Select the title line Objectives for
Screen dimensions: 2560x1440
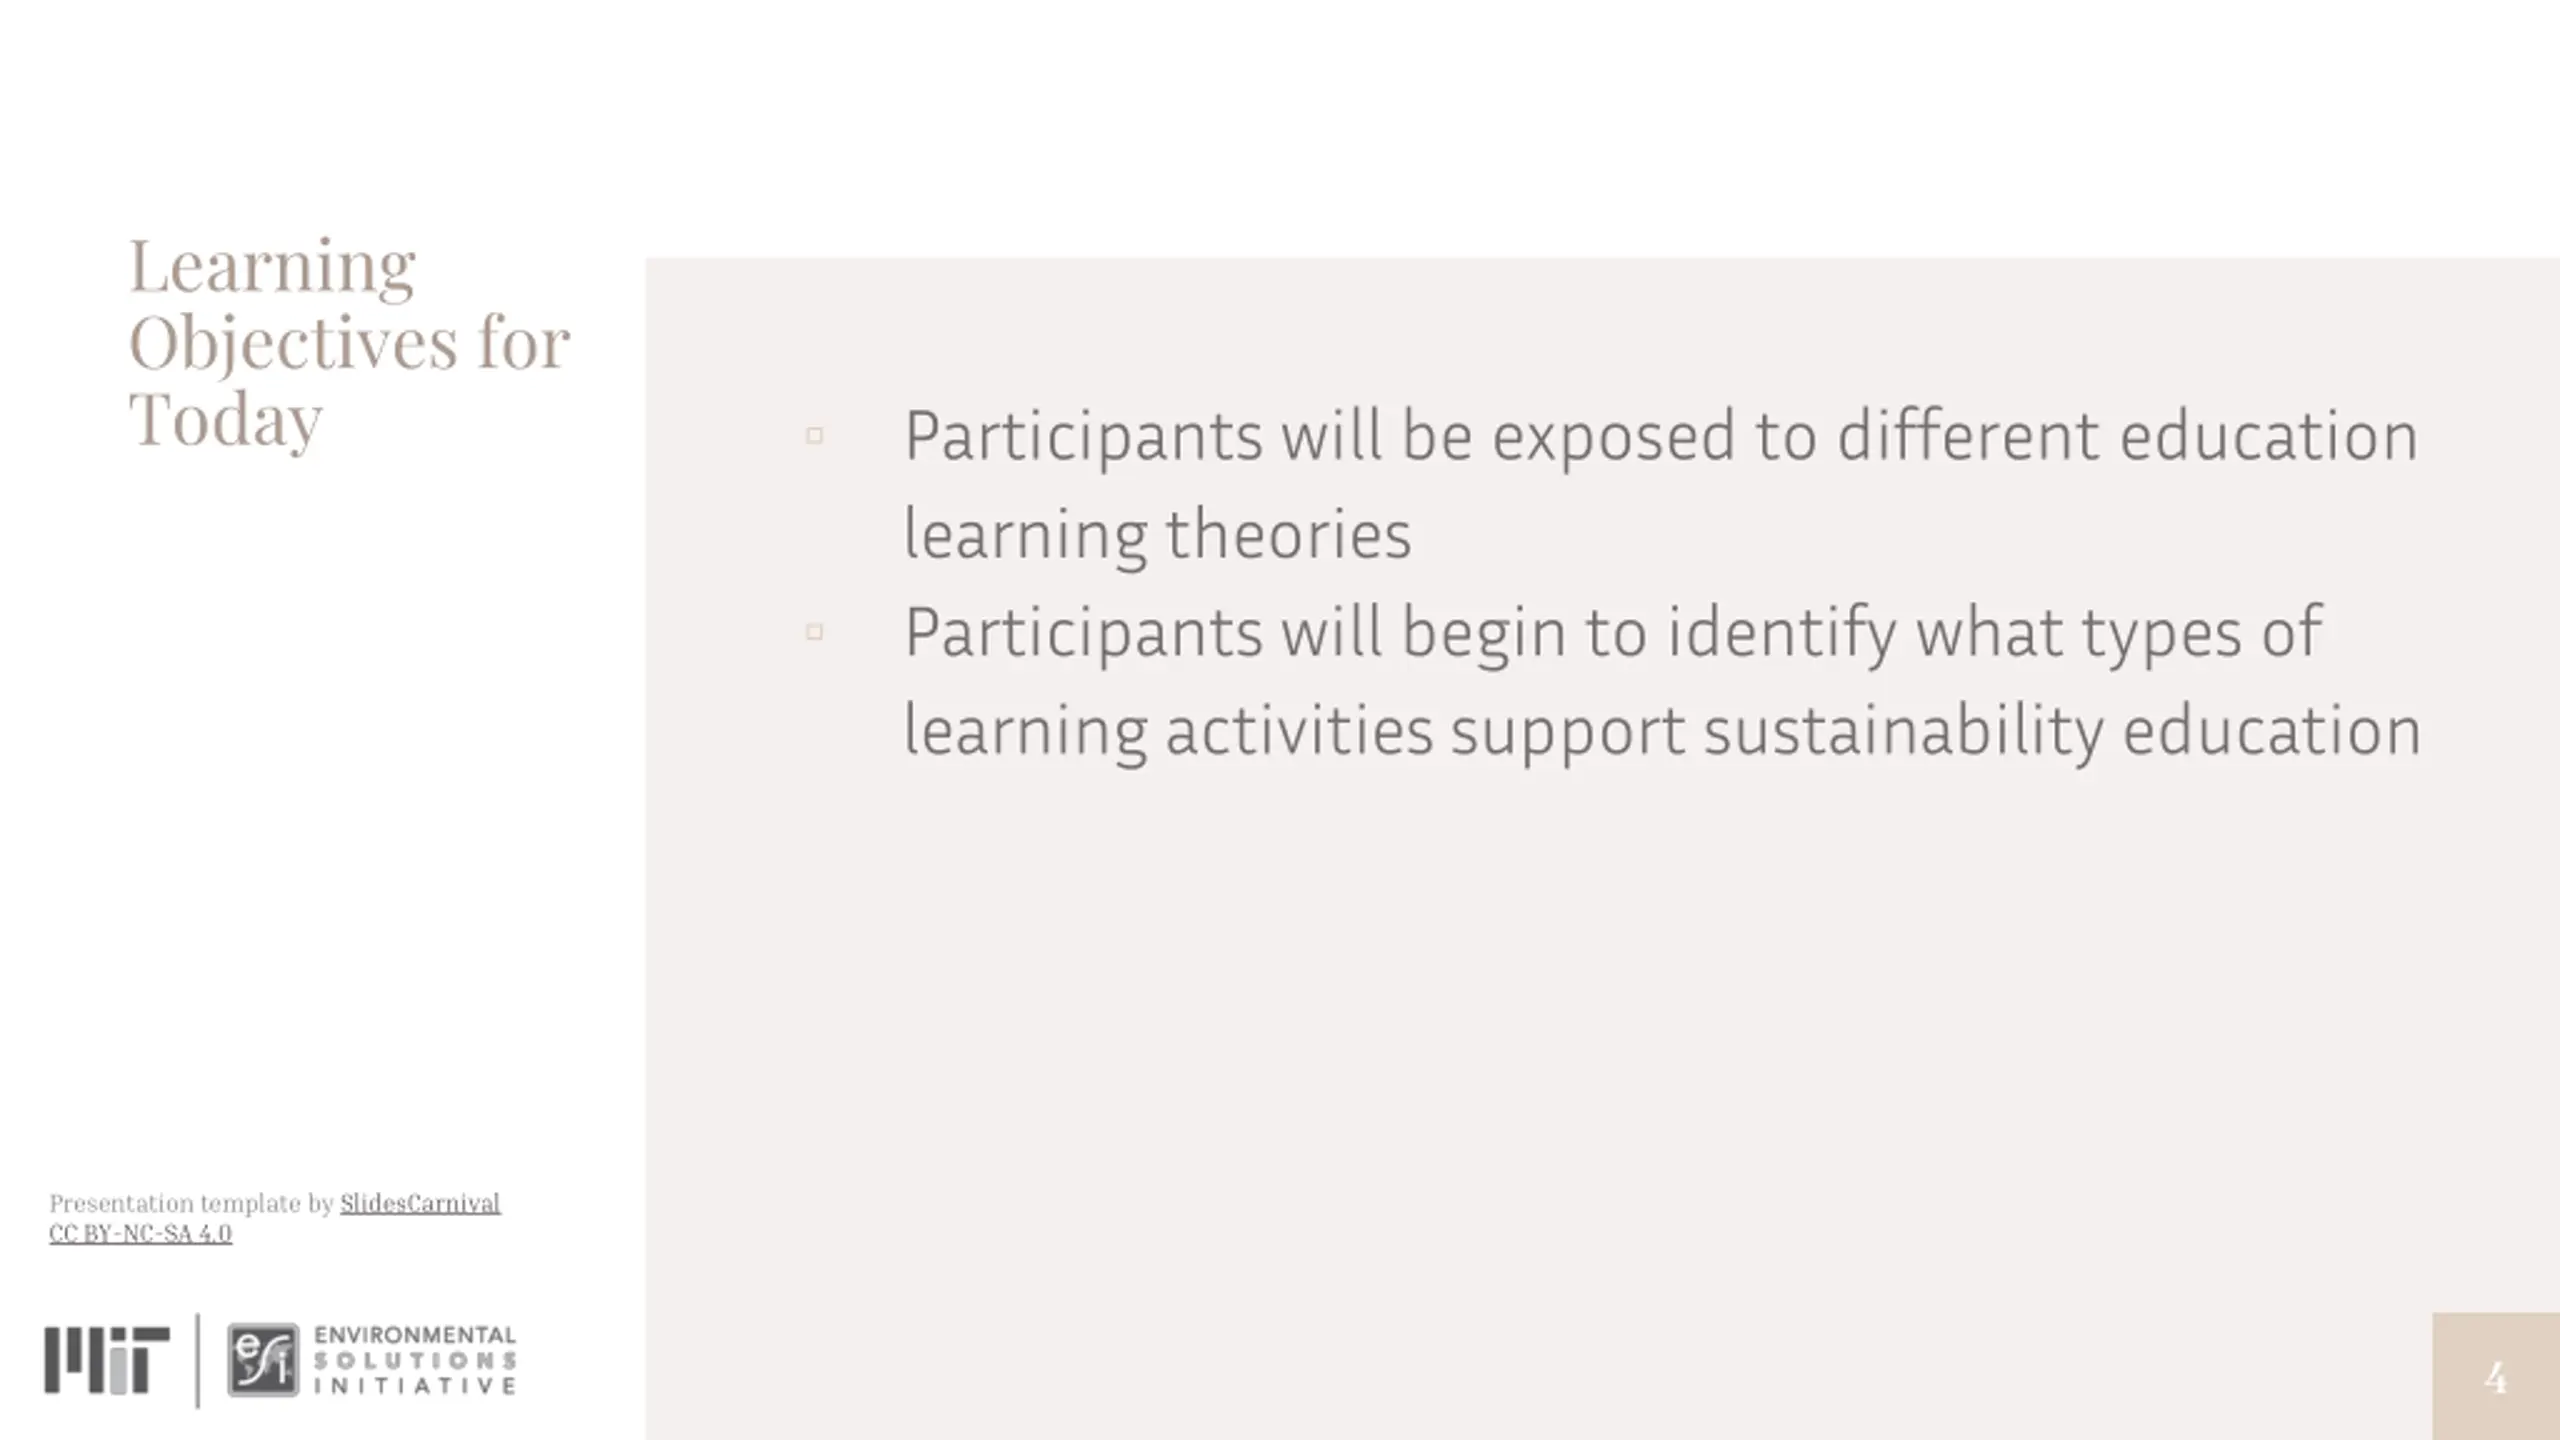[x=349, y=343]
